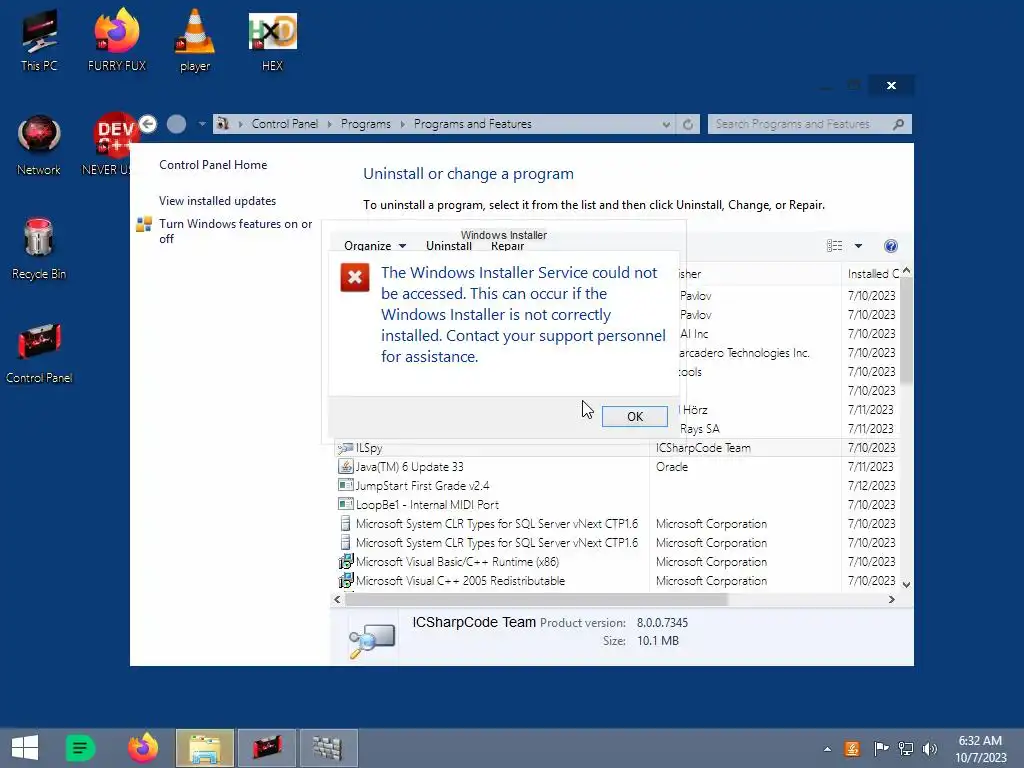This screenshot has height=768, width=1024.
Task: Select the Recycle Bin desktop icon
Action: pos(39,249)
